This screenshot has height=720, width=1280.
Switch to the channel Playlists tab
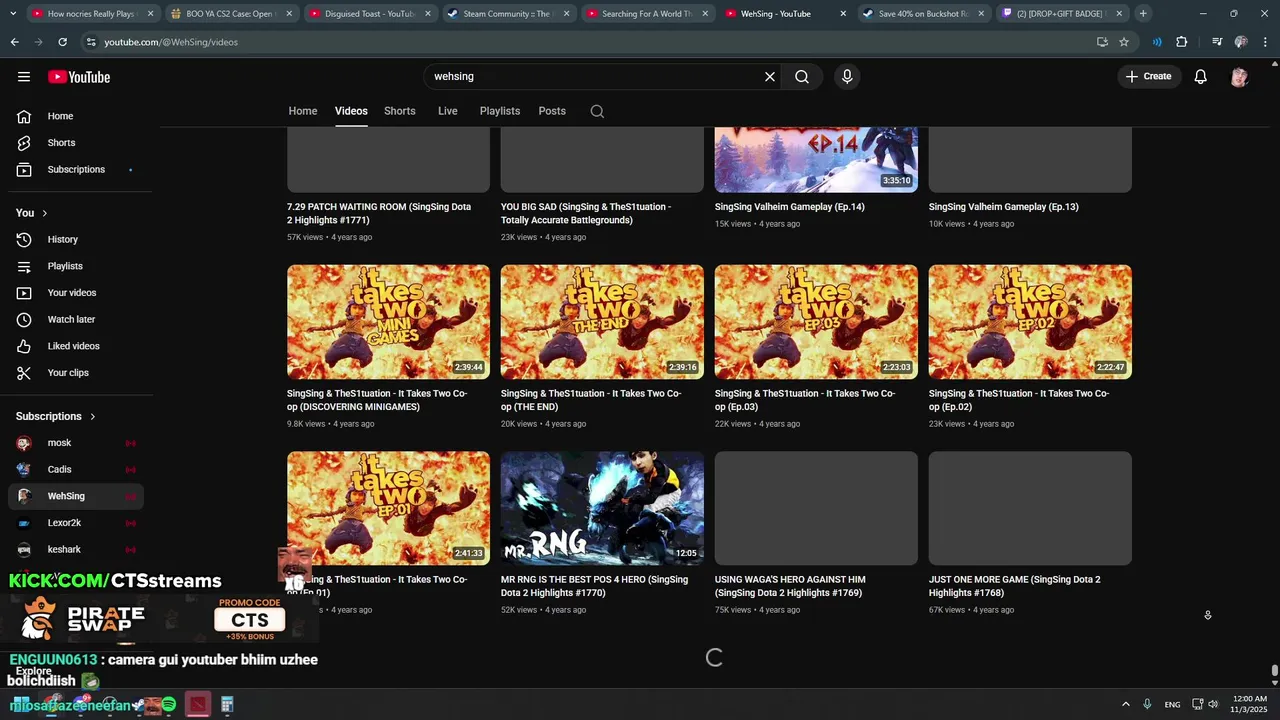(500, 111)
